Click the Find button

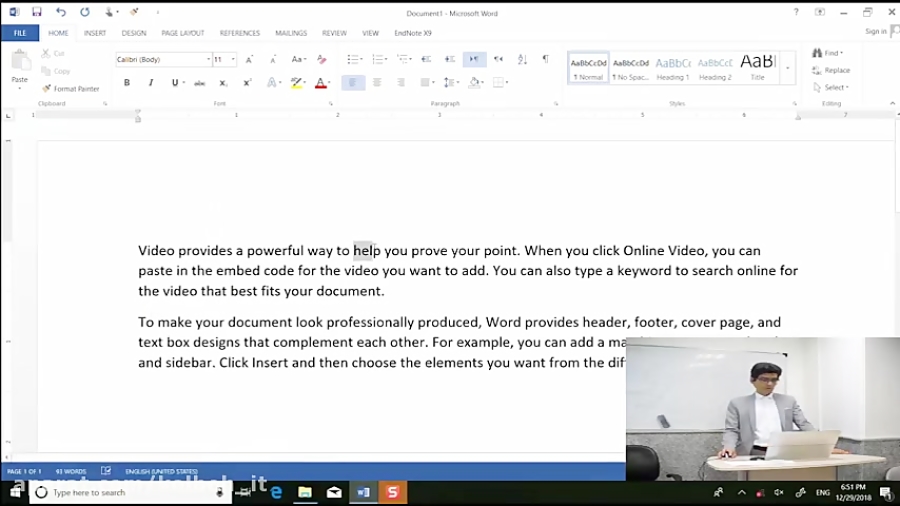pos(828,53)
